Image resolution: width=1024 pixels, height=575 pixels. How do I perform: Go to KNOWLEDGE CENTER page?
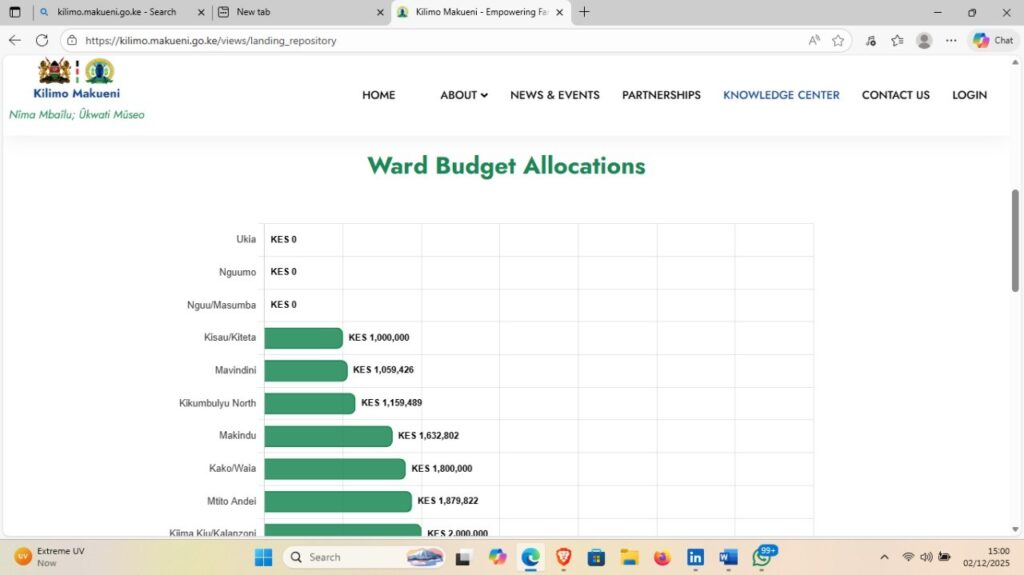pos(781,95)
